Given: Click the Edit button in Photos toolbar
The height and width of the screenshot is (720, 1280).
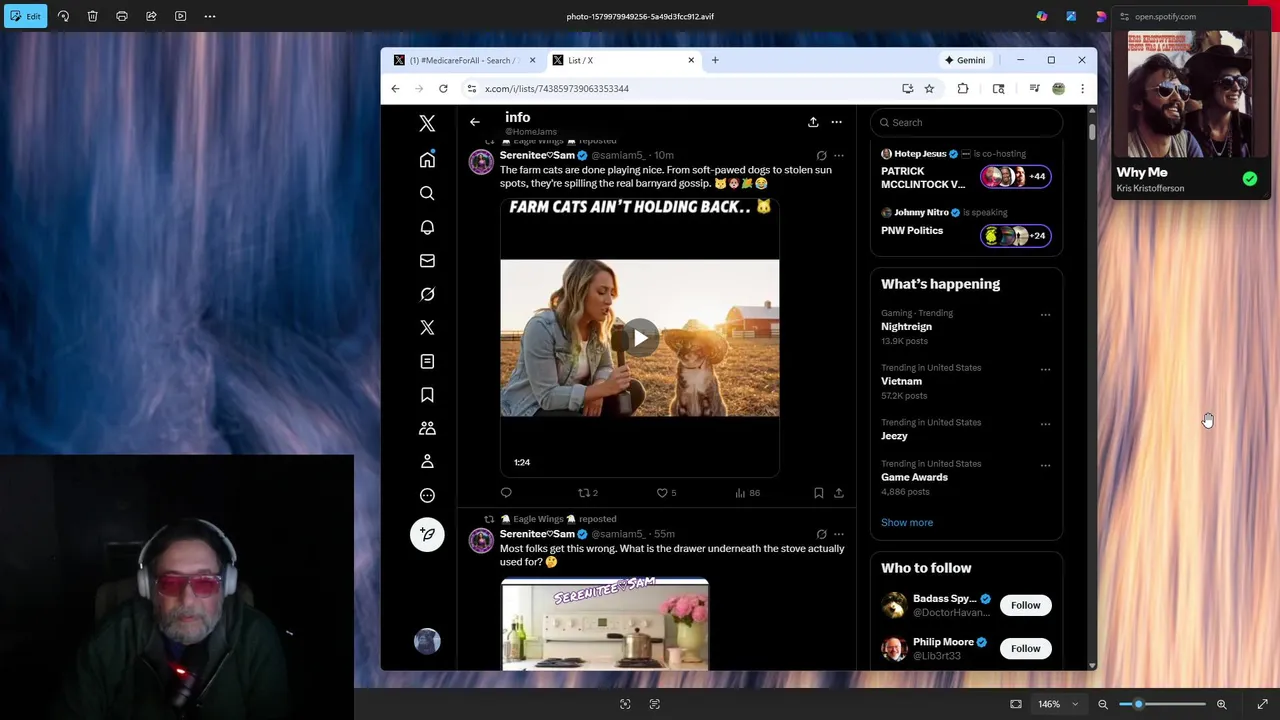Looking at the screenshot, I should pos(25,16).
